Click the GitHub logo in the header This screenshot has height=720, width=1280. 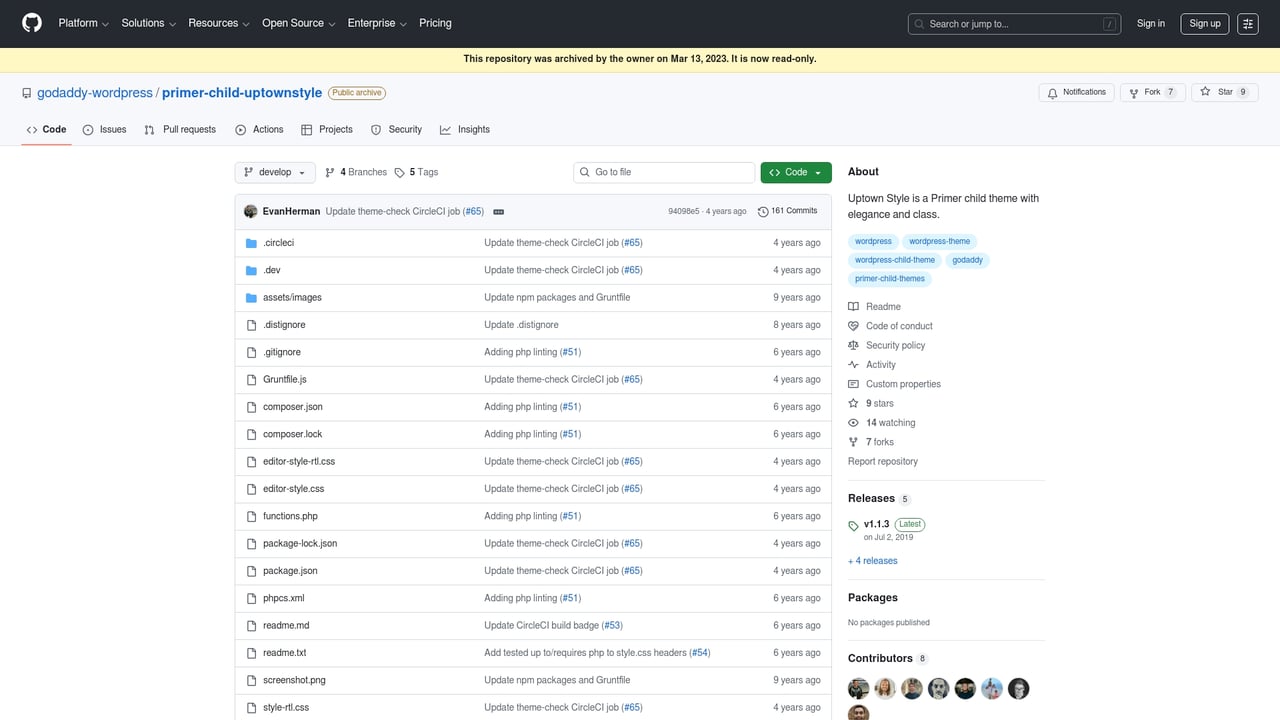pyautogui.click(x=31, y=23)
